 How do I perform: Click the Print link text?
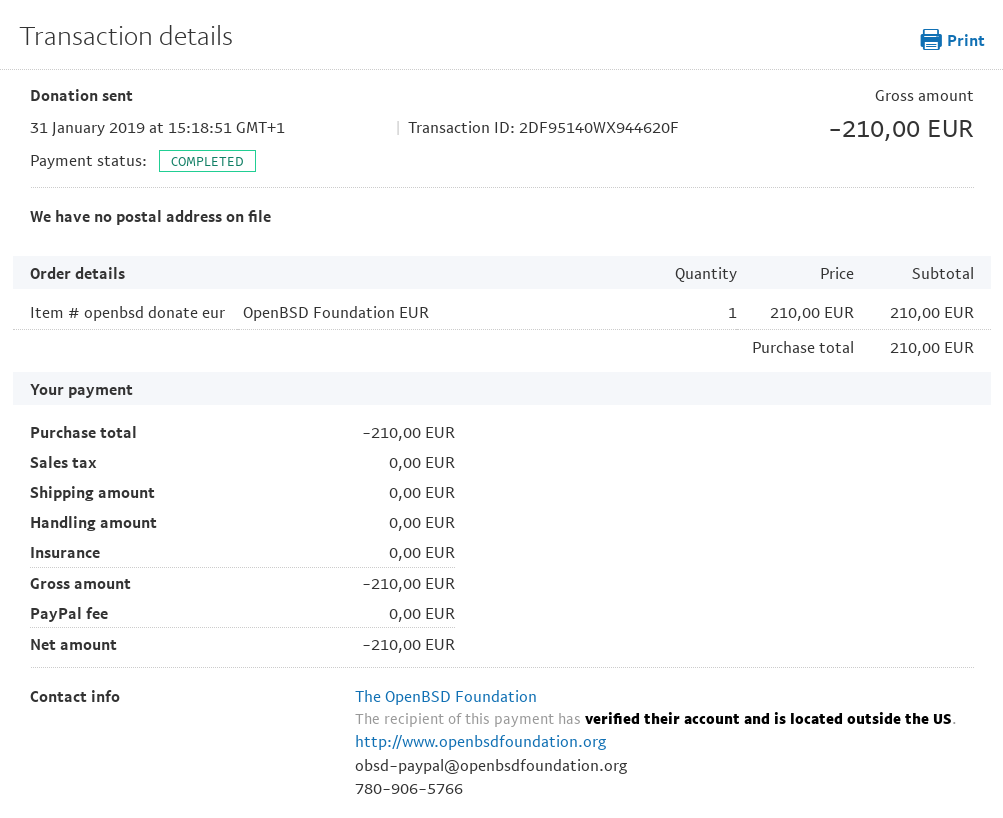click(965, 41)
